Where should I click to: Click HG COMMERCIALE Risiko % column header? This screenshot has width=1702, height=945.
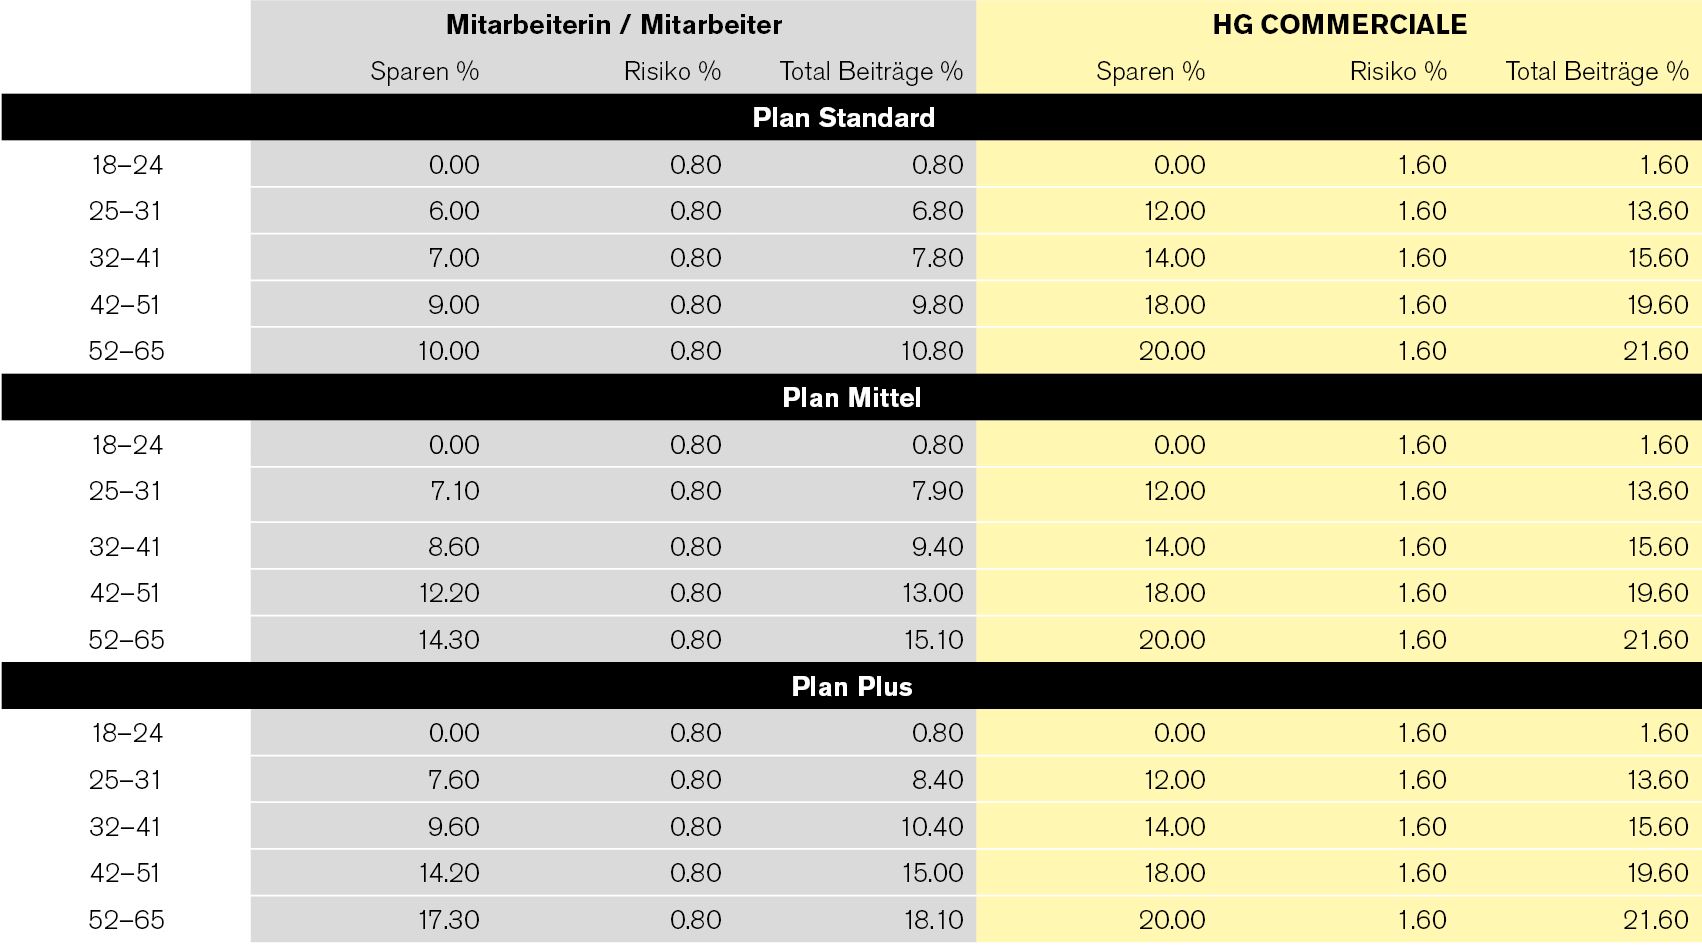[x=1398, y=72]
